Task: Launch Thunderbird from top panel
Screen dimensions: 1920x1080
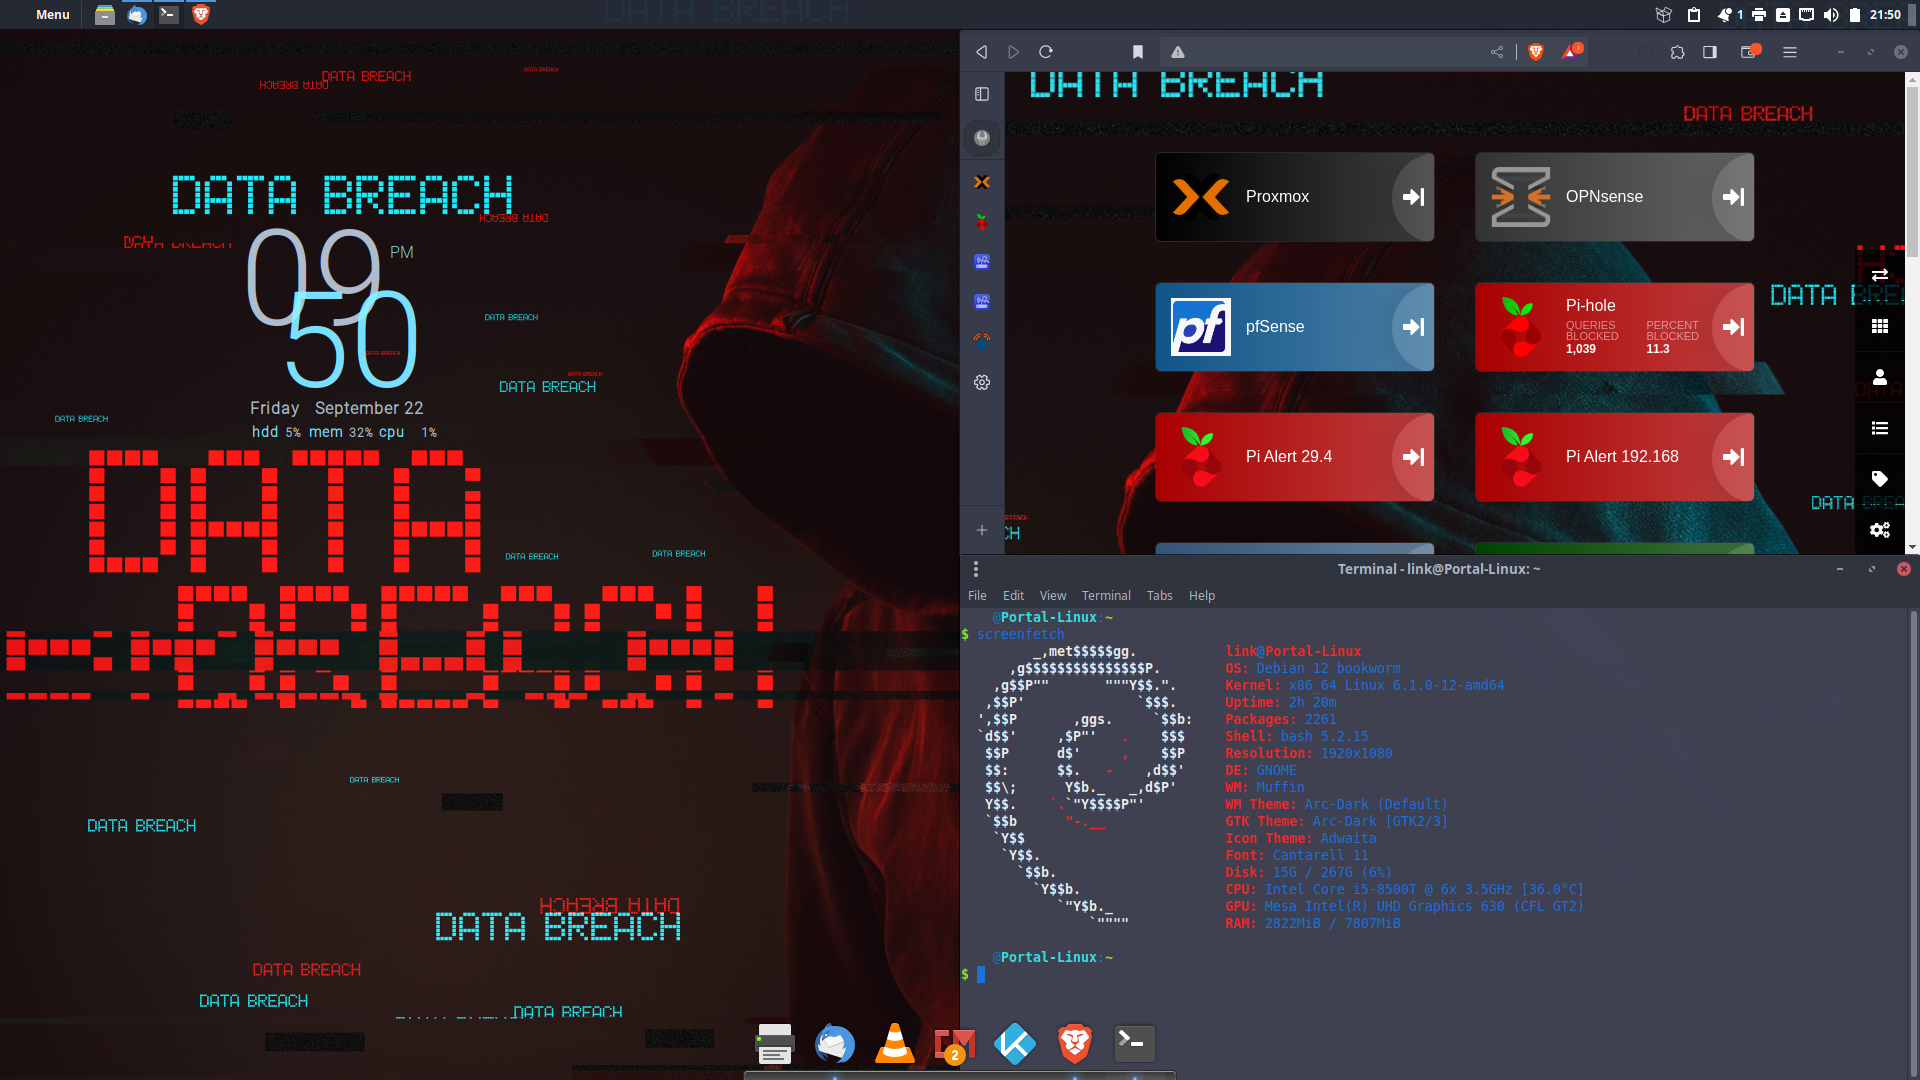Action: (137, 14)
